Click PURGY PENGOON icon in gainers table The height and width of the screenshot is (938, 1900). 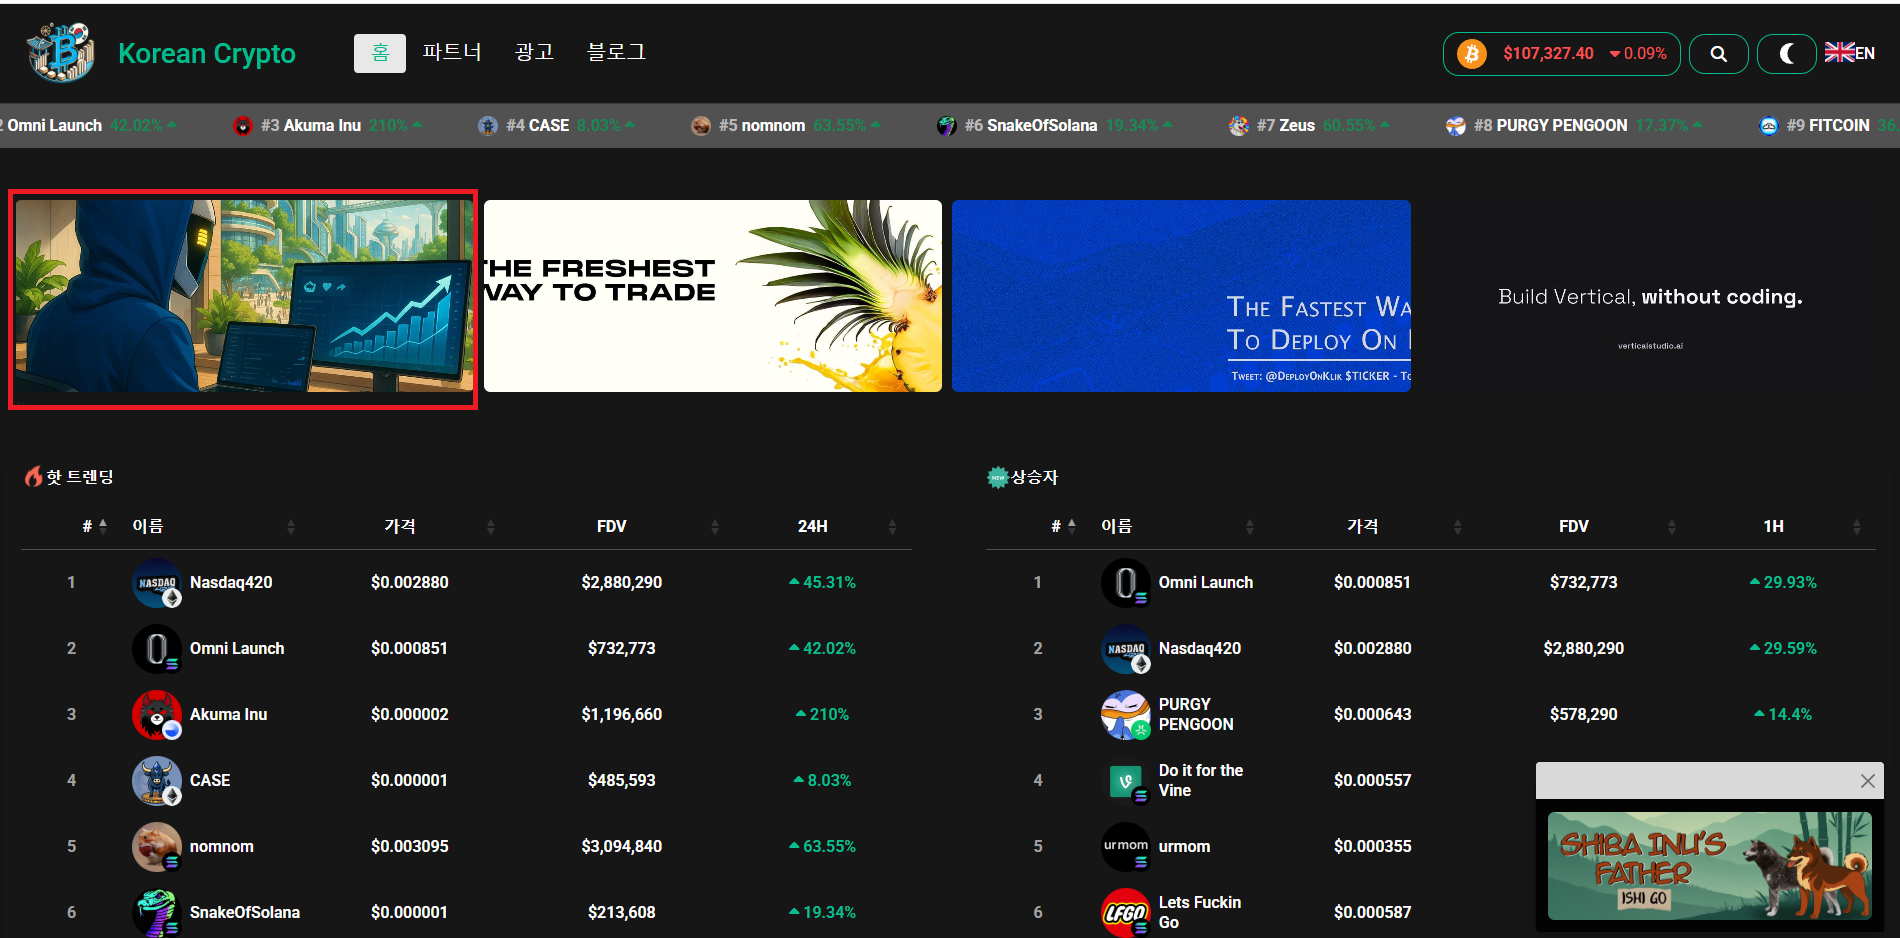(x=1126, y=715)
